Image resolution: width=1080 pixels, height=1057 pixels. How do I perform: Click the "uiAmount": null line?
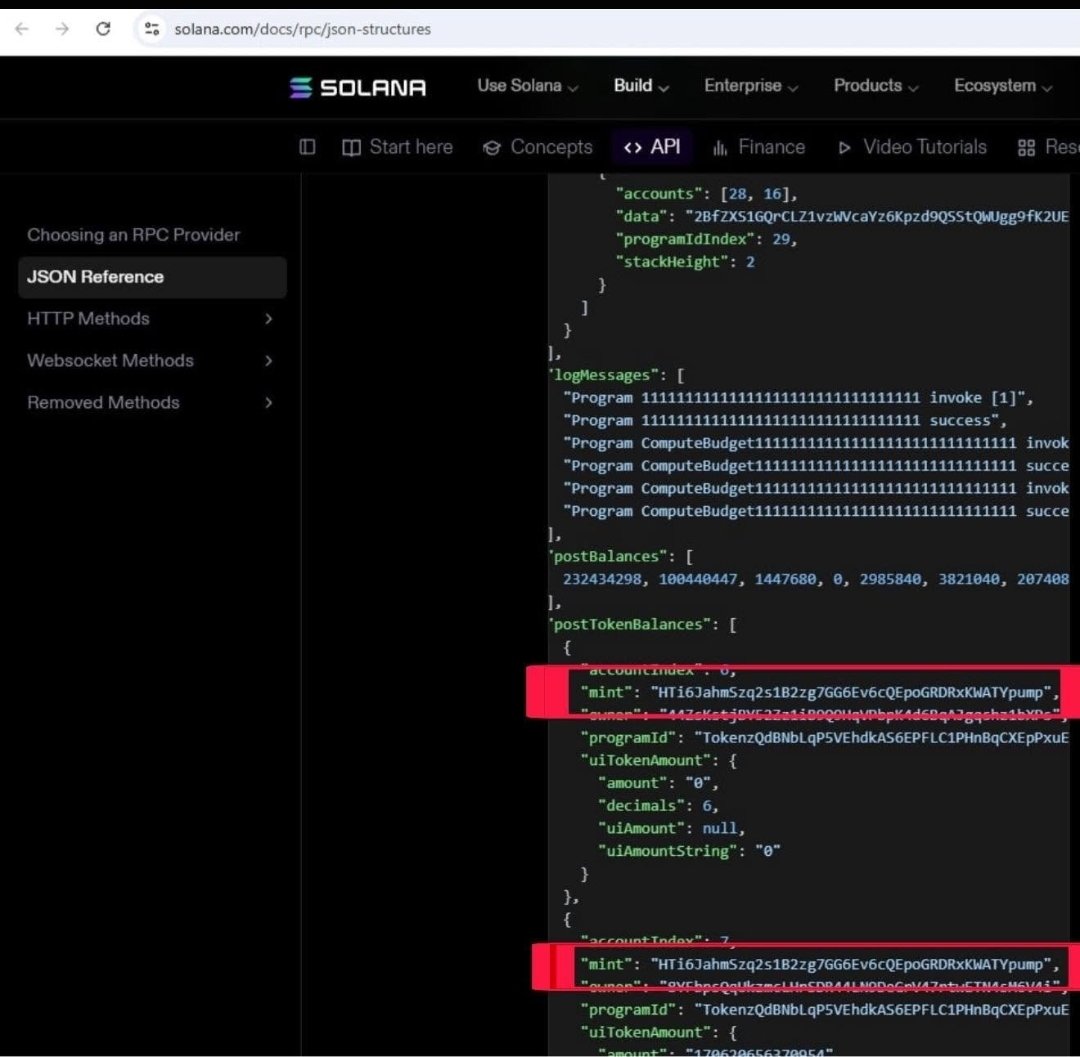point(671,828)
